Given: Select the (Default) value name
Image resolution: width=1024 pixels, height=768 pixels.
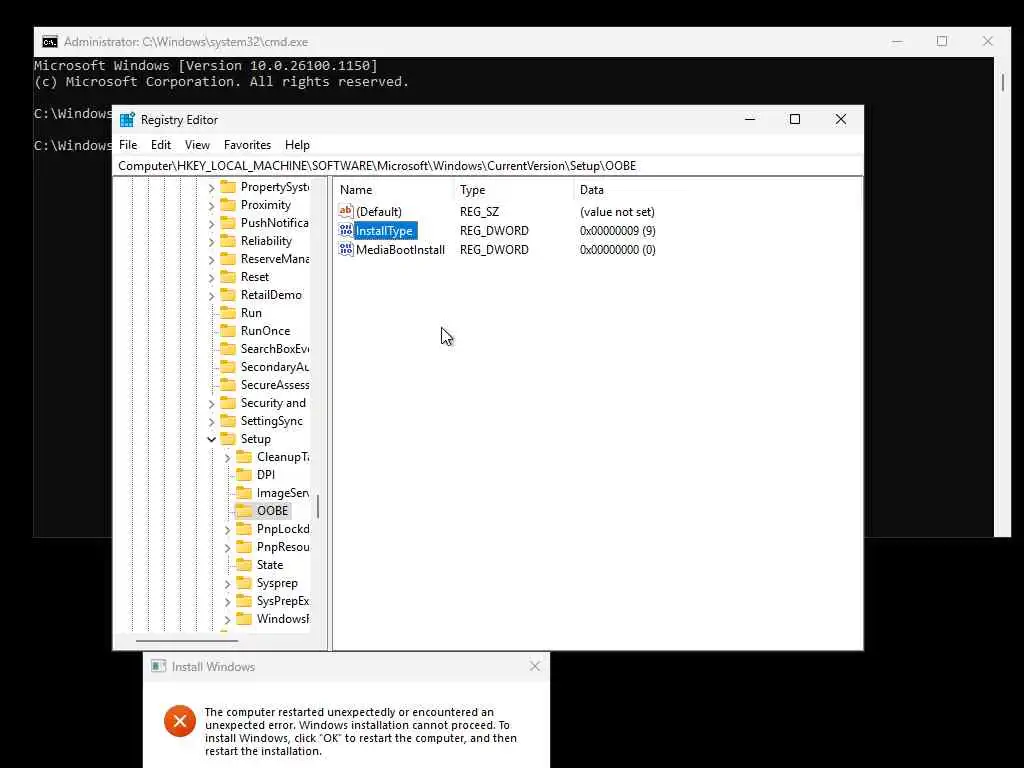Looking at the screenshot, I should tap(379, 212).
